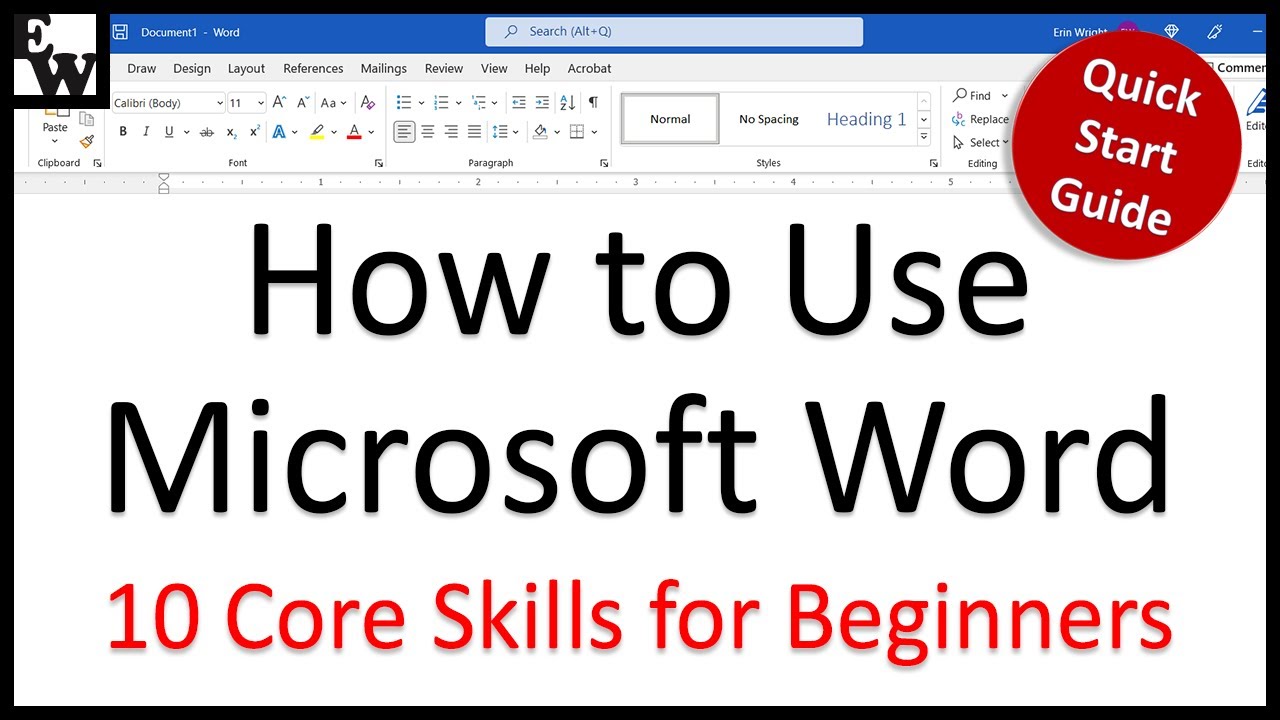
Task: Open the Draw tab
Action: pyautogui.click(x=142, y=68)
